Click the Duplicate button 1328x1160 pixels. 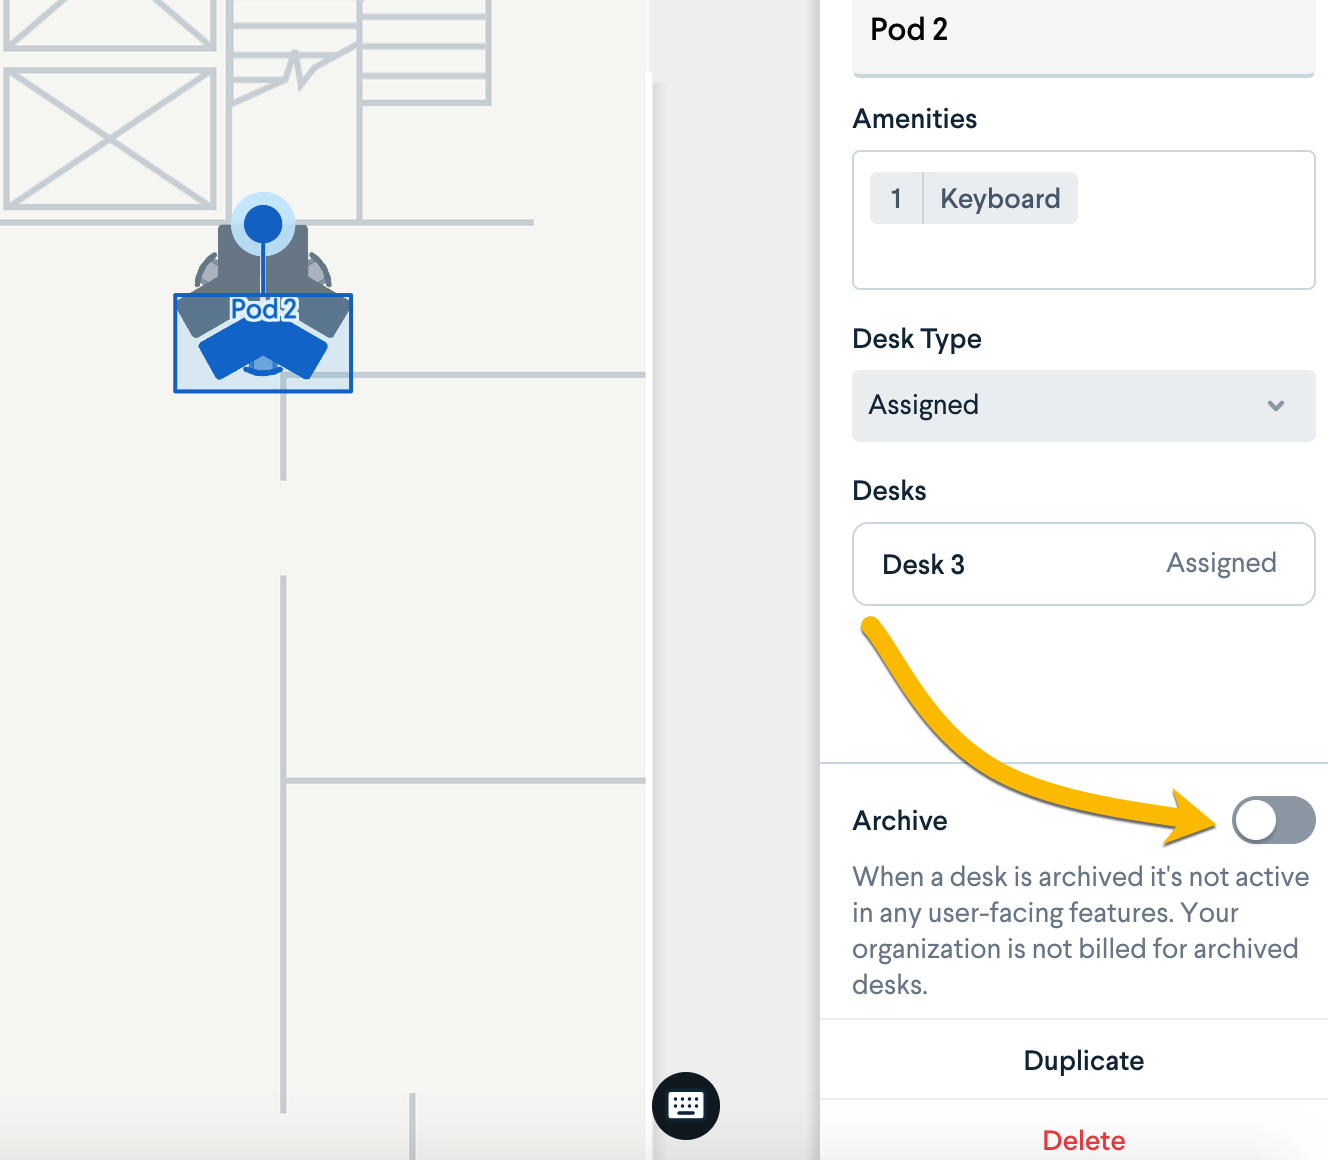coord(1083,1060)
